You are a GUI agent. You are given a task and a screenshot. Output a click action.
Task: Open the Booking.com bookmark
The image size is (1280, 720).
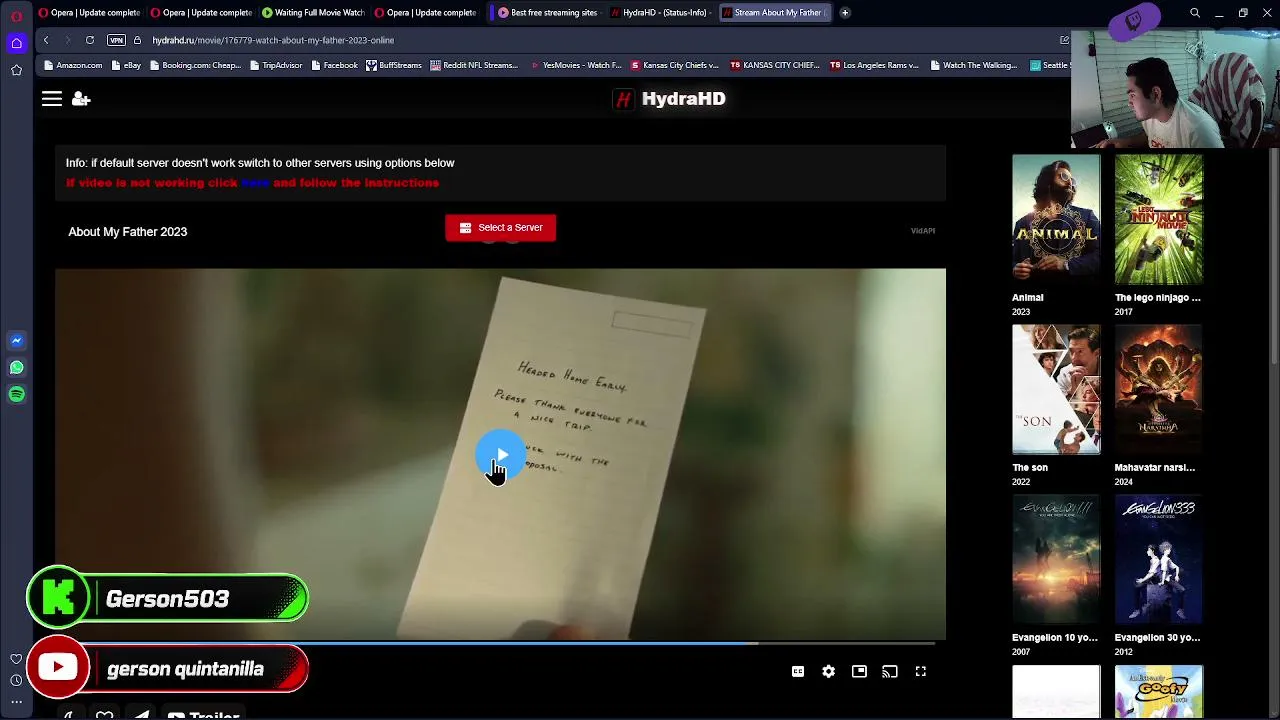tap(195, 66)
